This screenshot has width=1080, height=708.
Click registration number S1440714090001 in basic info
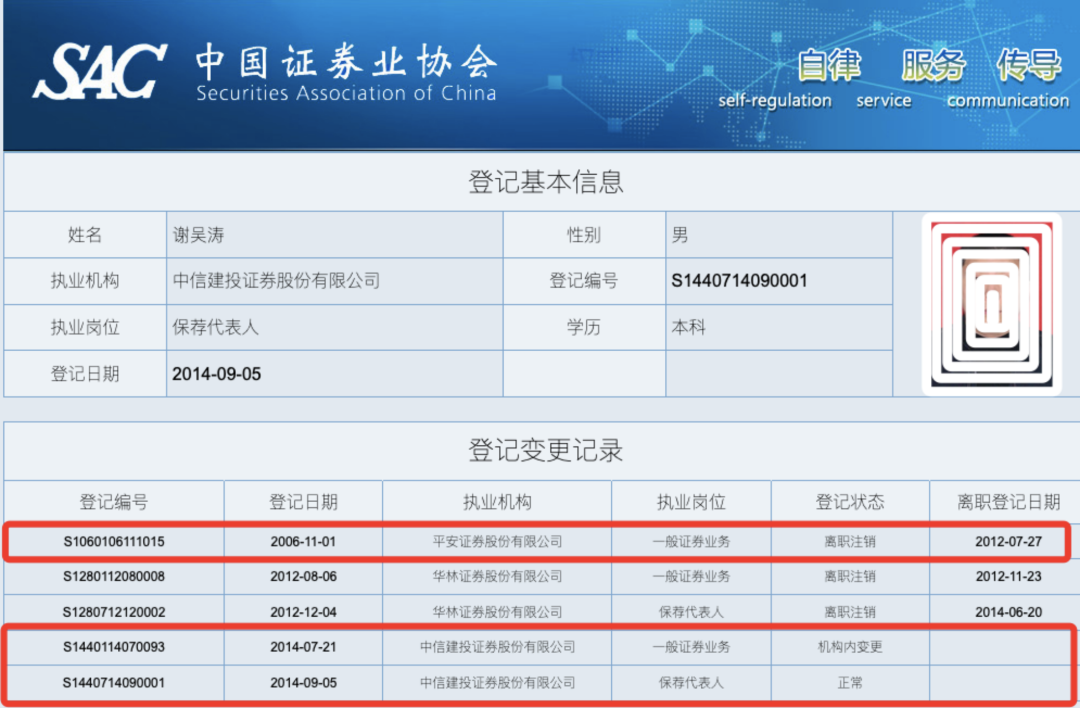739,280
